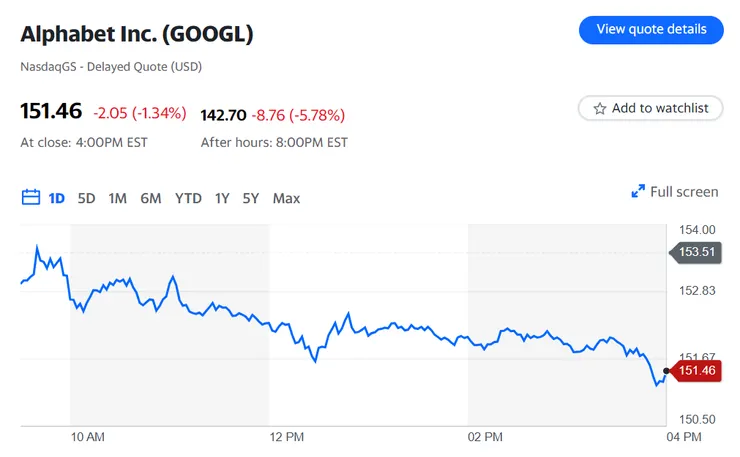
Task: Click the red 151.46 current price marker
Action: coord(696,371)
